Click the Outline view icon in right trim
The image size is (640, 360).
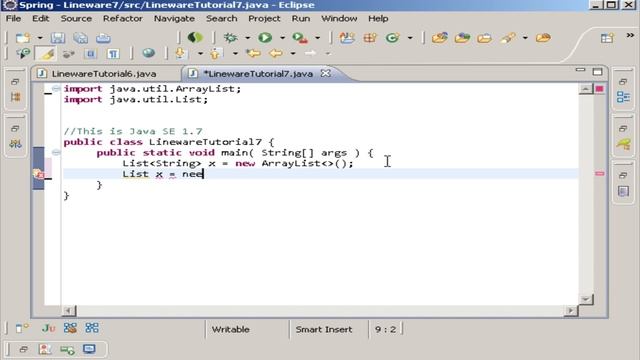pos(623,97)
